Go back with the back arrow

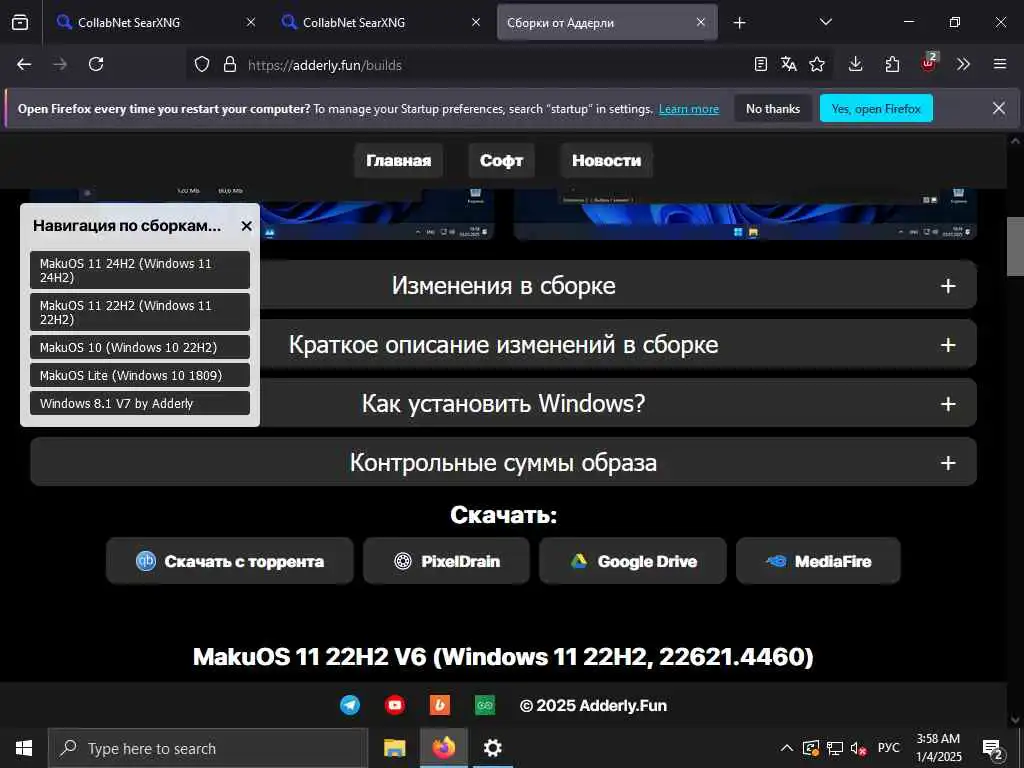(24, 64)
